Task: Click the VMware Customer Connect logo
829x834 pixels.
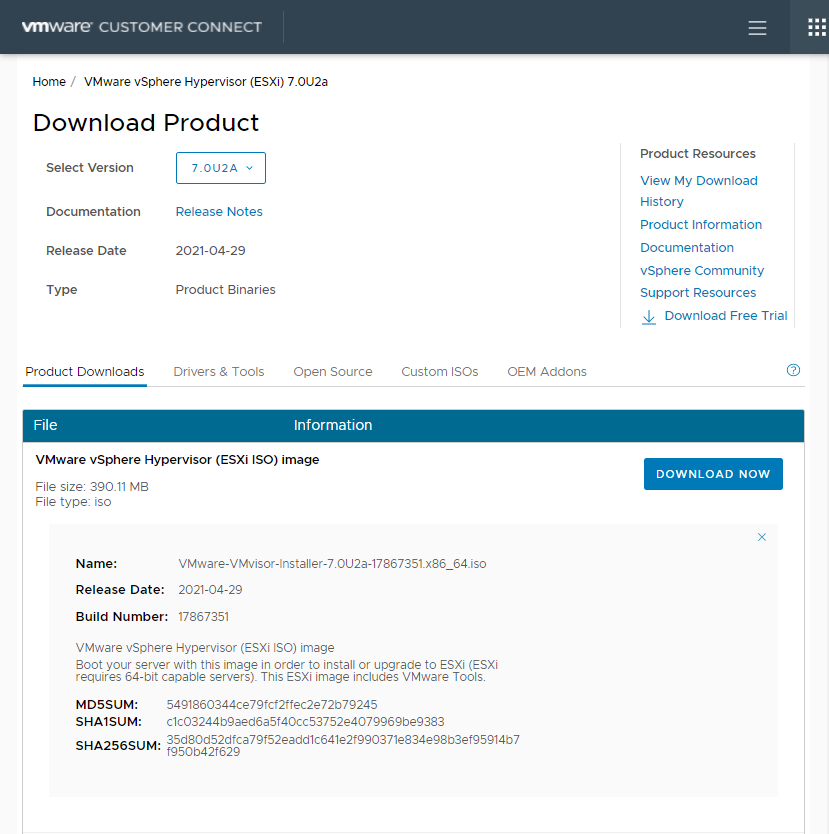Action: (142, 27)
